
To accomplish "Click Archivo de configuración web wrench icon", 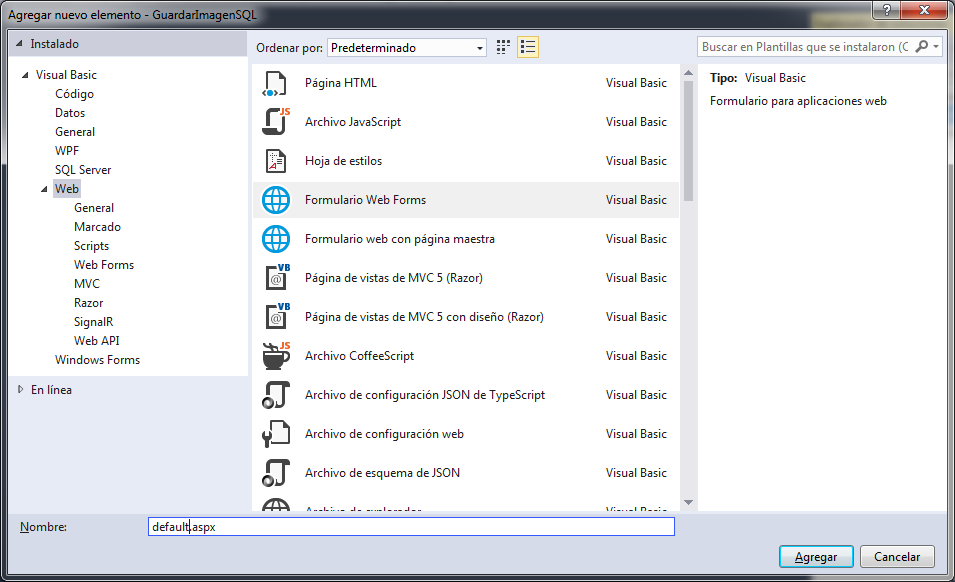I will [x=275, y=434].
